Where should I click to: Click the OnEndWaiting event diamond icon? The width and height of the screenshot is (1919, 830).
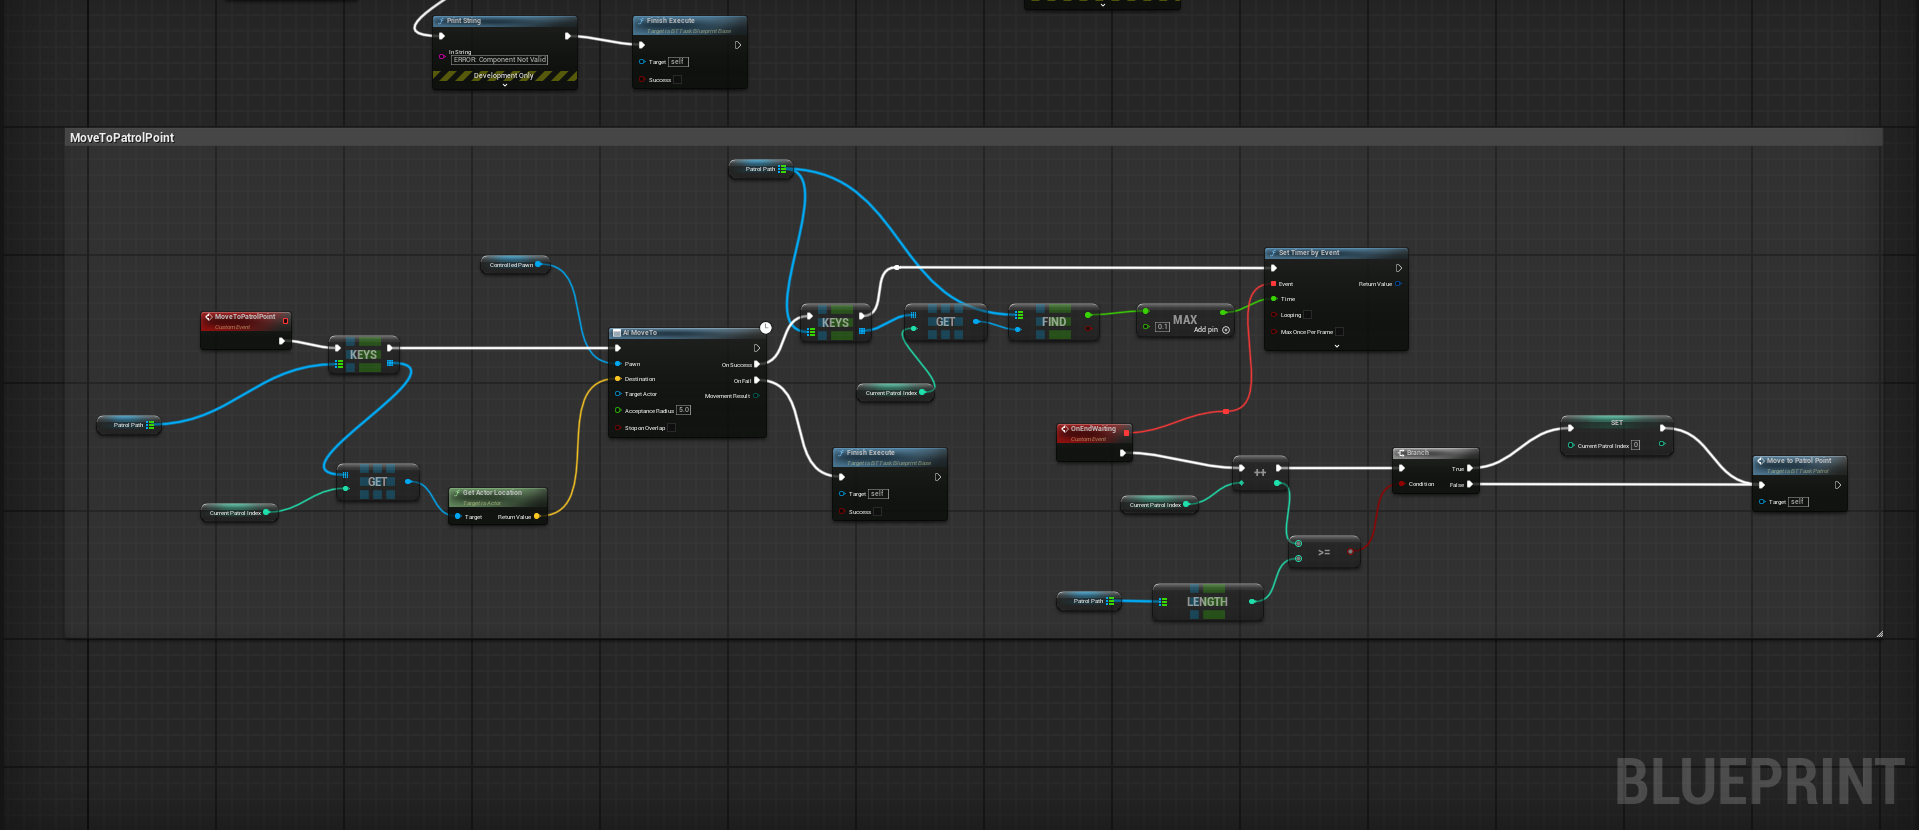(x=1065, y=429)
